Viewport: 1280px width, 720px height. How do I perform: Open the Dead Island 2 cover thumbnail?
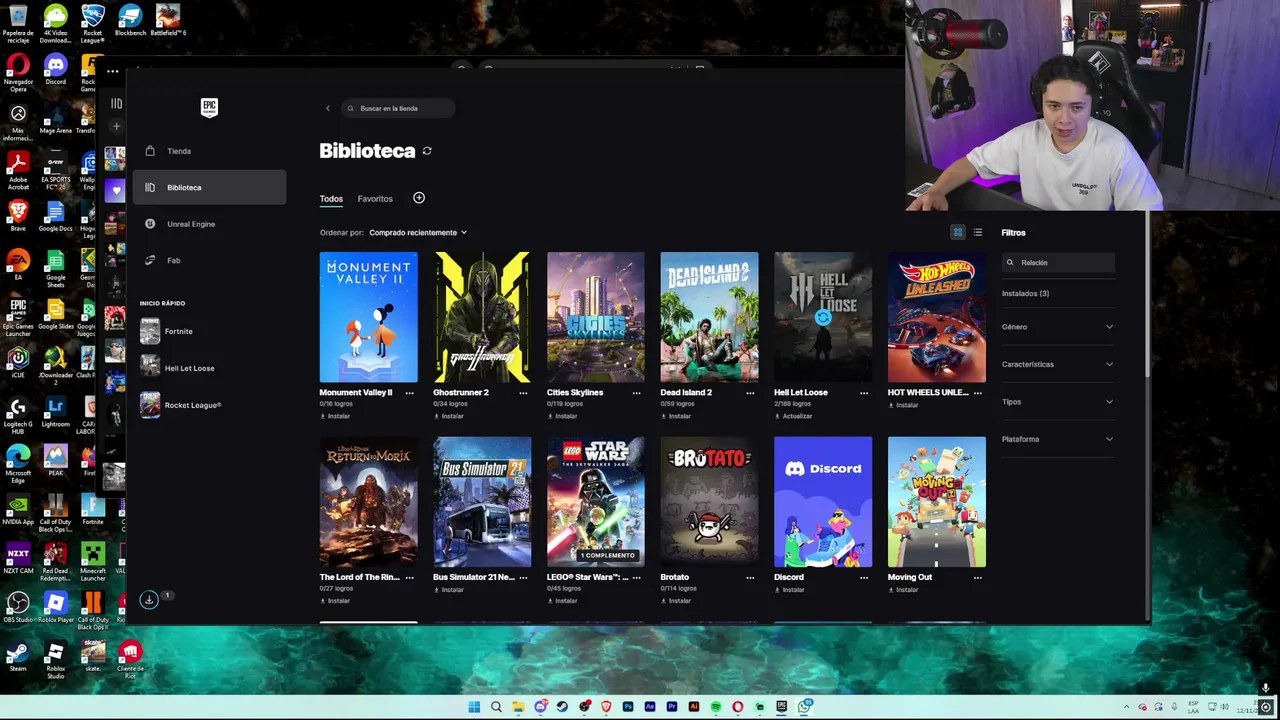tap(709, 317)
